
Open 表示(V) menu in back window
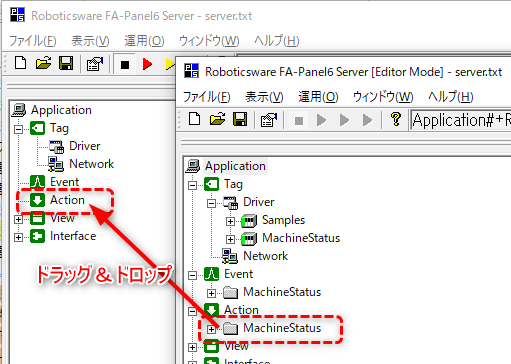(x=90, y=41)
